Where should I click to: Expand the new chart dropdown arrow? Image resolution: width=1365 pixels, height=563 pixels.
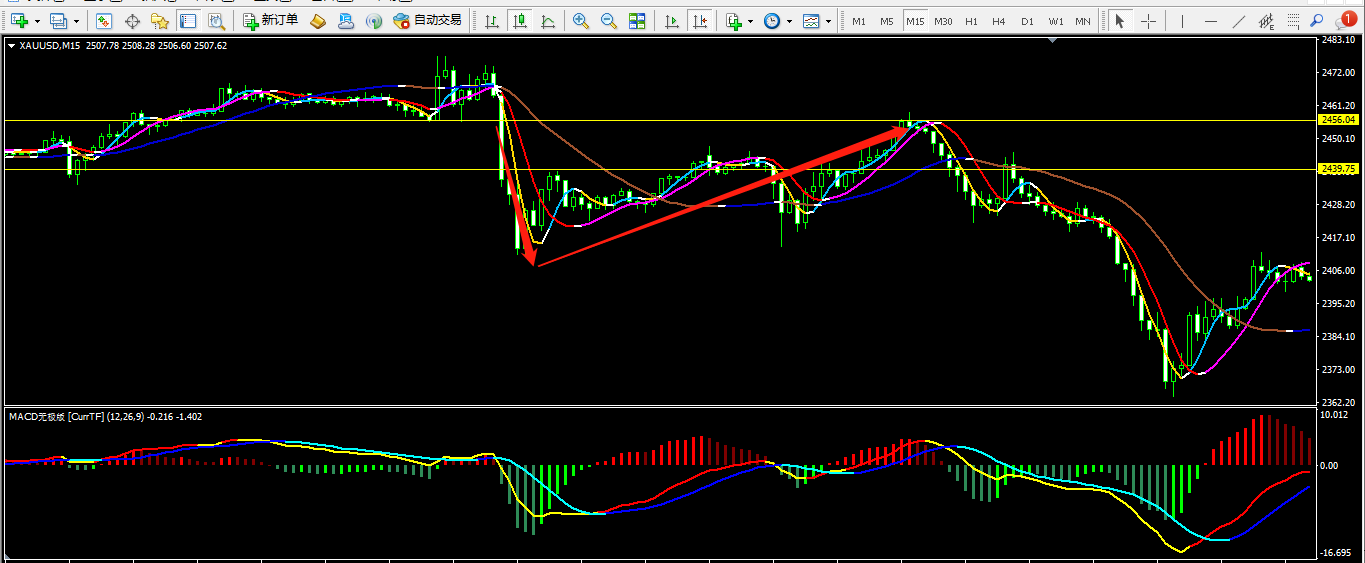click(38, 21)
